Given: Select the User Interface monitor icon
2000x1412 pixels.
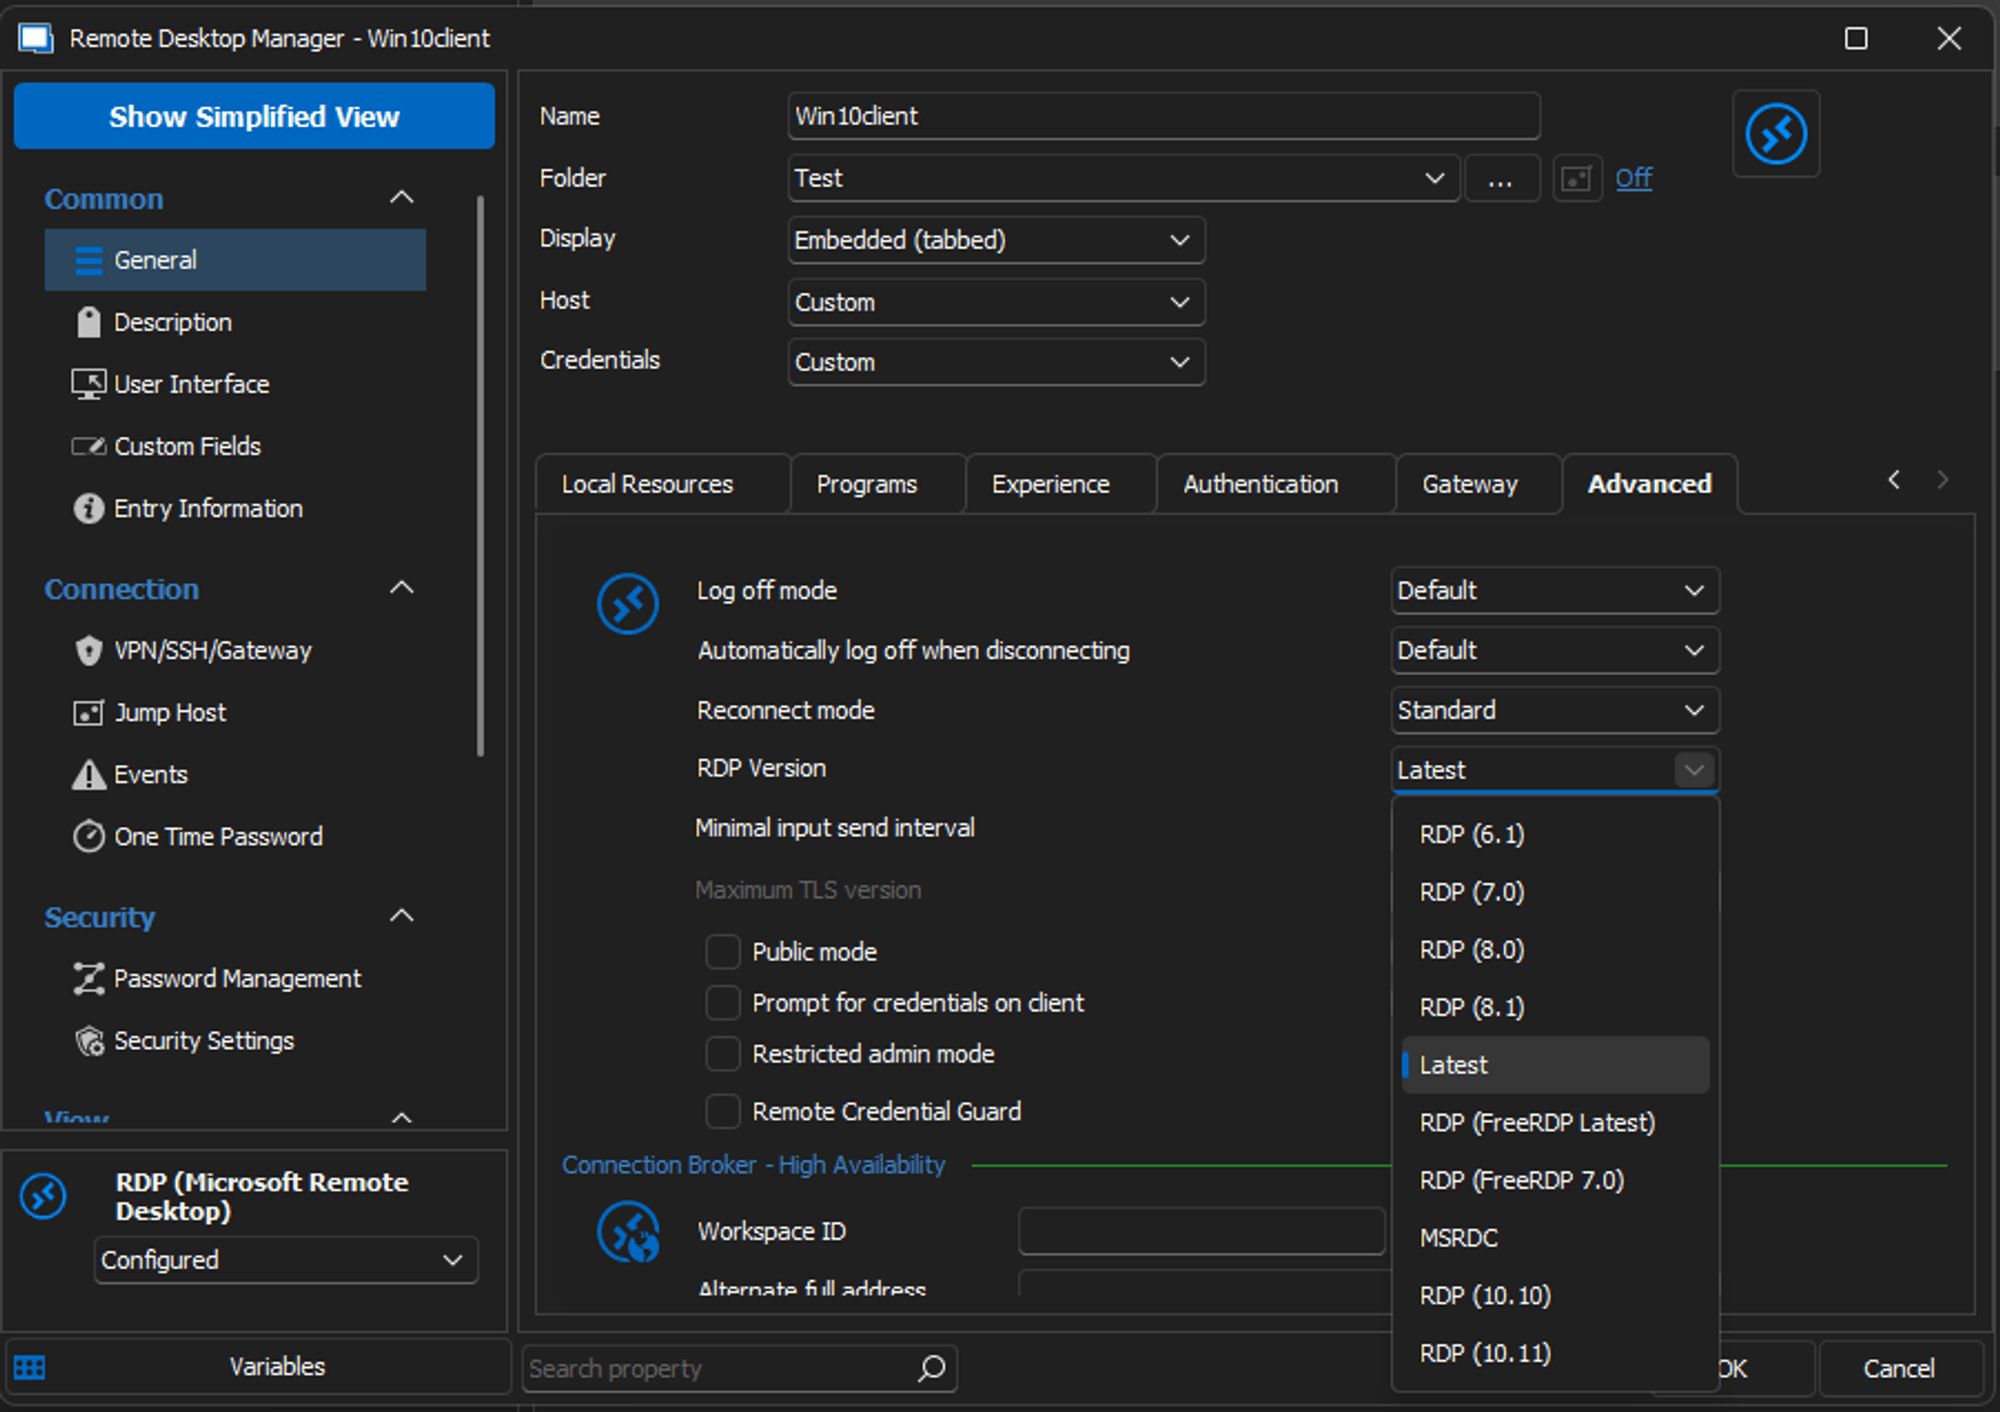Looking at the screenshot, I should point(89,384).
